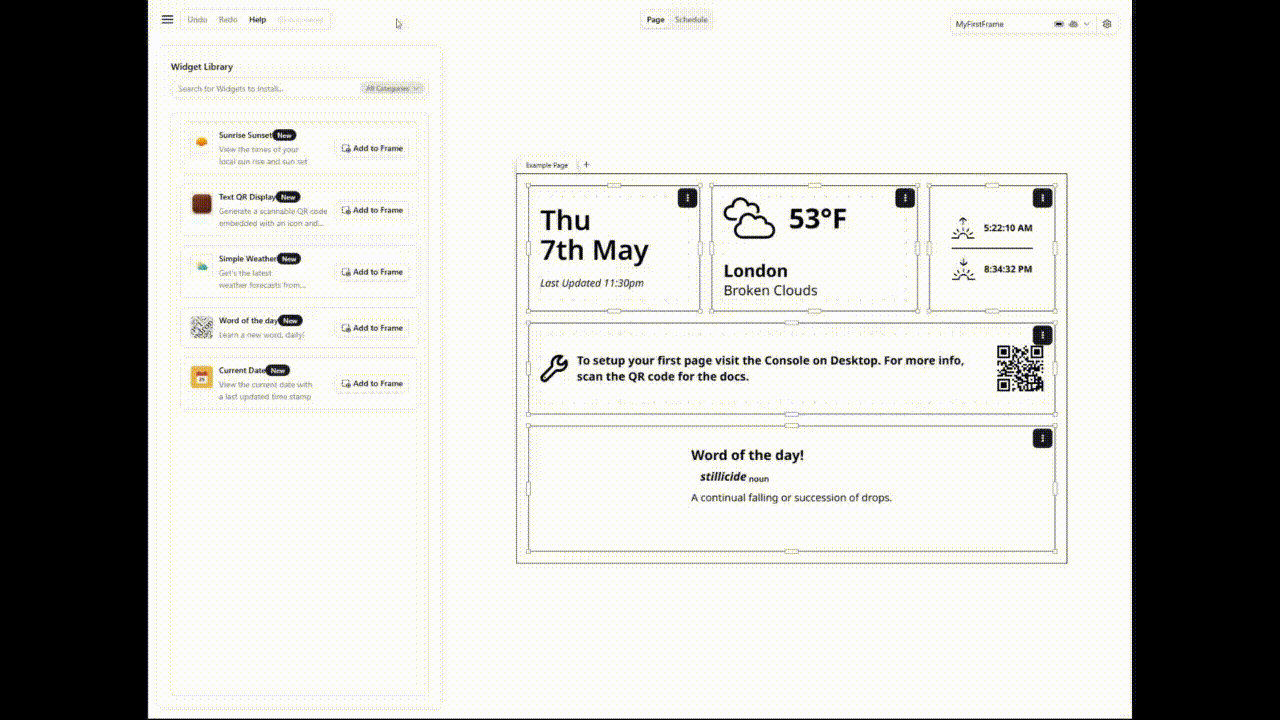Click the battery status icon in frame selector

click(x=1059, y=24)
